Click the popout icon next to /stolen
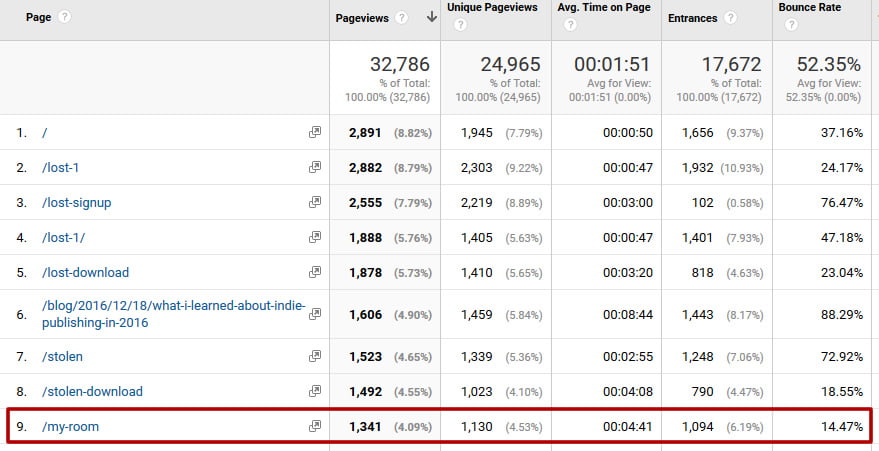Viewport: 879px width, 451px height. tap(315, 357)
